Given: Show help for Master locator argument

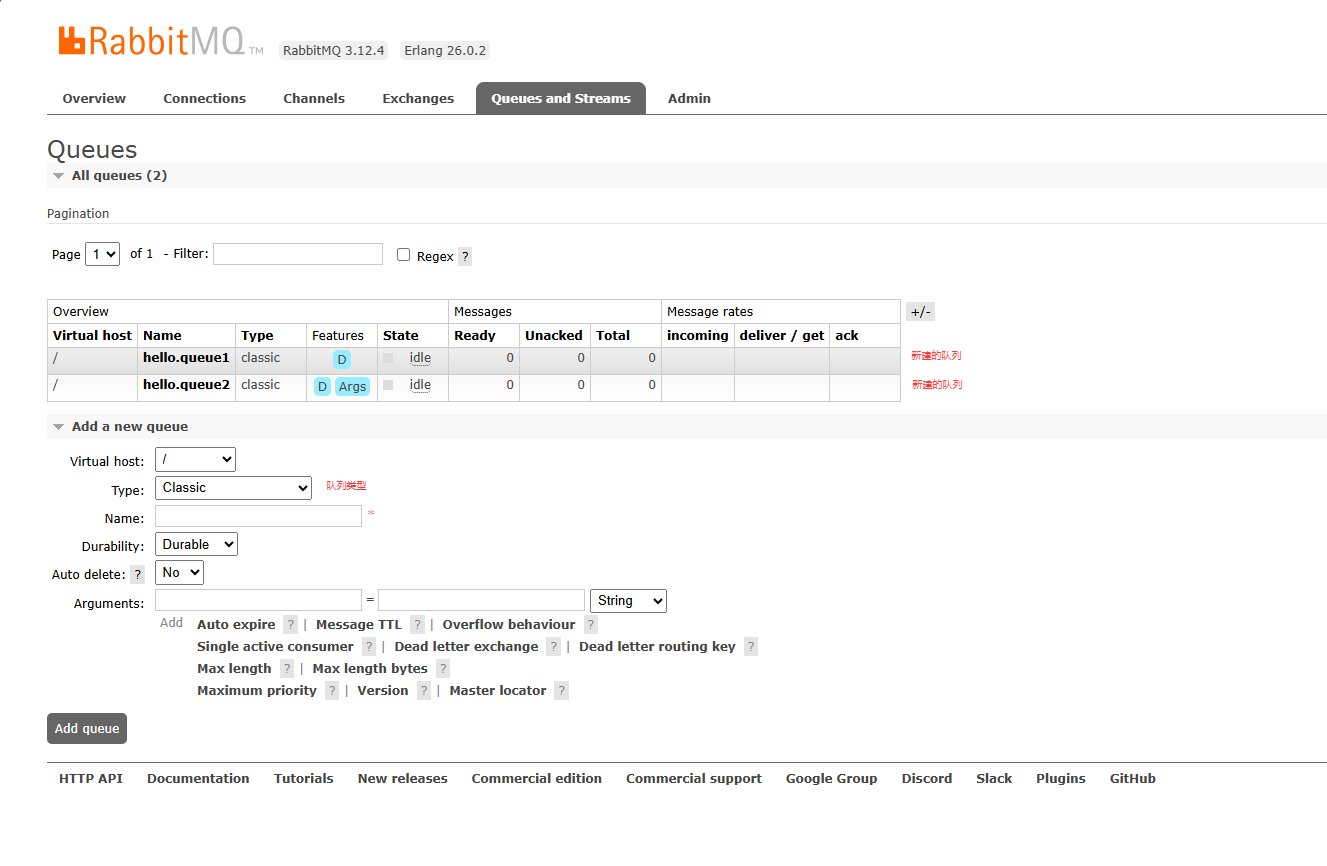Looking at the screenshot, I should pos(562,691).
